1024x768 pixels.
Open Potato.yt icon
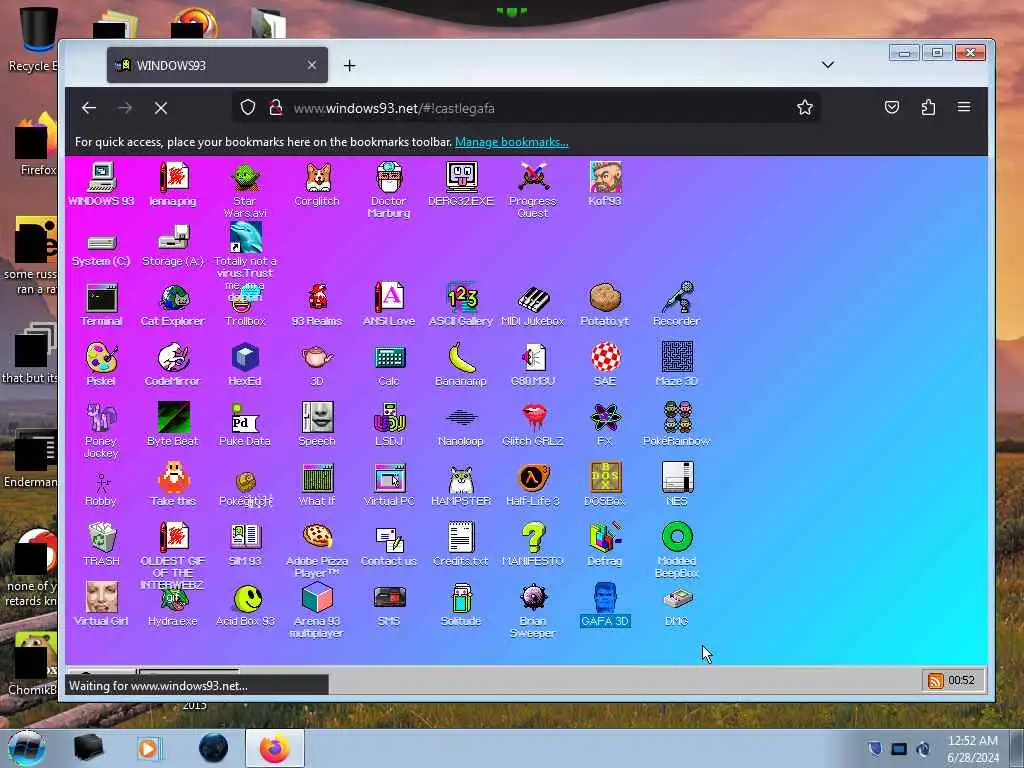[x=605, y=304]
